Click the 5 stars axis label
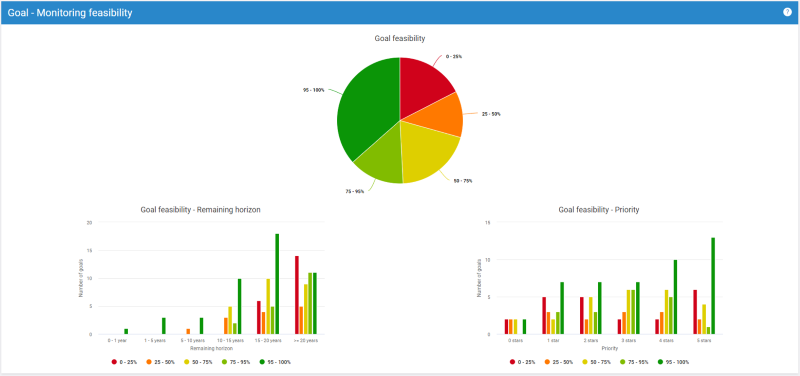Image resolution: width=800 pixels, height=376 pixels. pyautogui.click(x=704, y=340)
